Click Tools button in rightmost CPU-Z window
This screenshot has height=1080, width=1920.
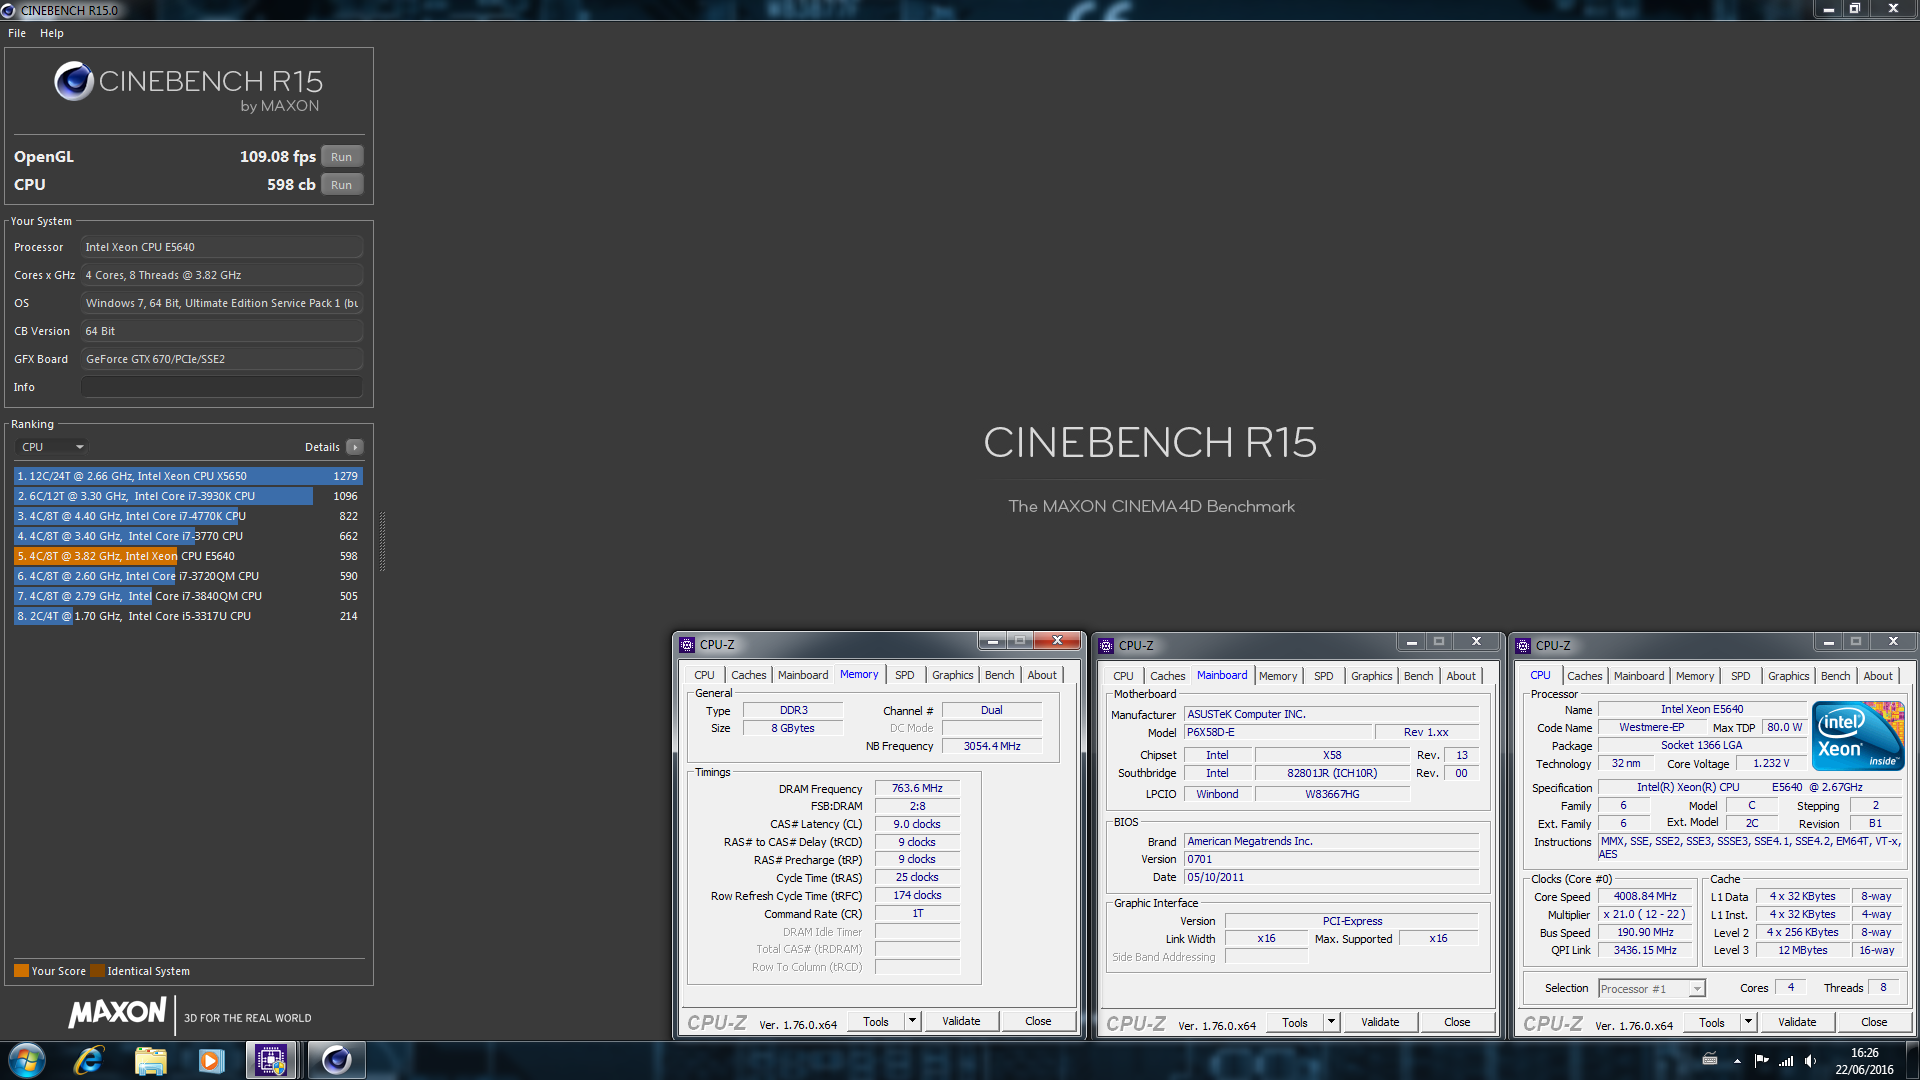pos(1712,1022)
